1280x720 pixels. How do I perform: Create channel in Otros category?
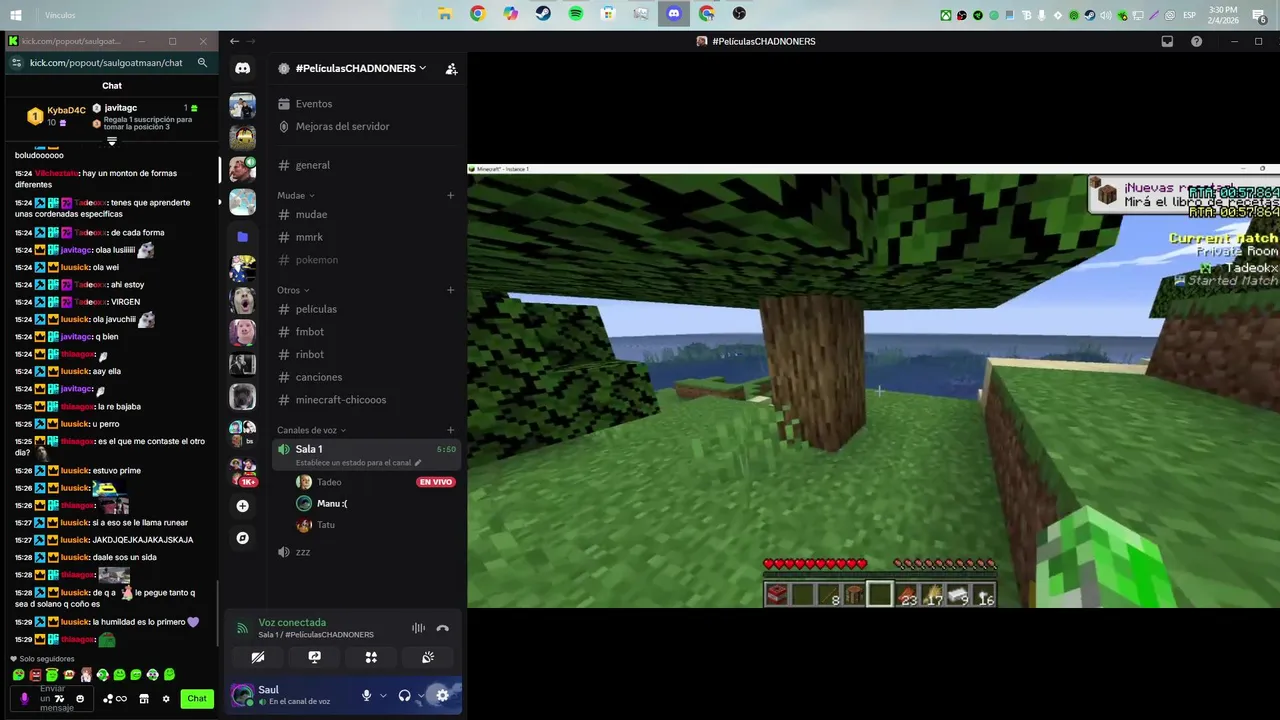click(450, 290)
